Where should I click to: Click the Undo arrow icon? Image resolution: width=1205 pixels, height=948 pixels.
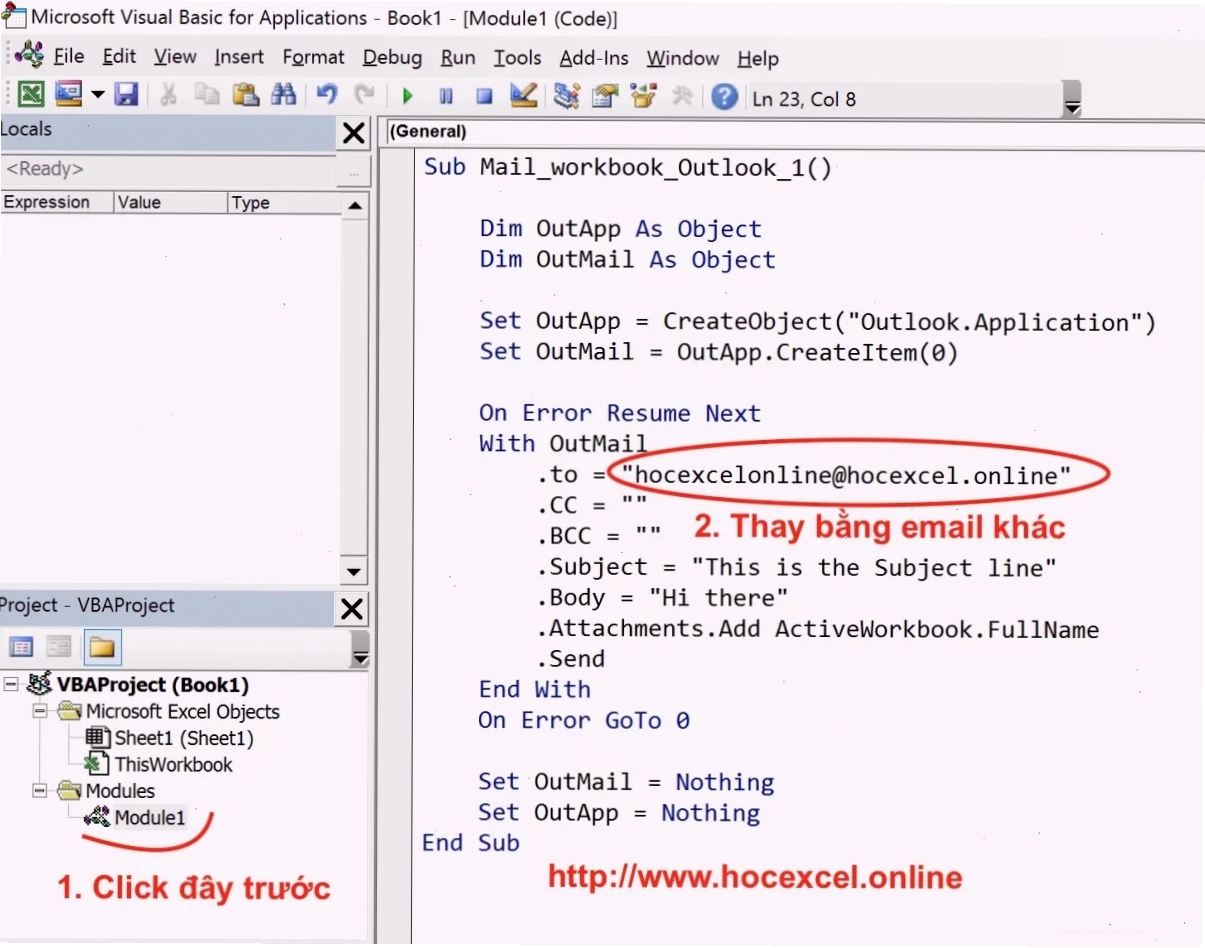tap(326, 95)
